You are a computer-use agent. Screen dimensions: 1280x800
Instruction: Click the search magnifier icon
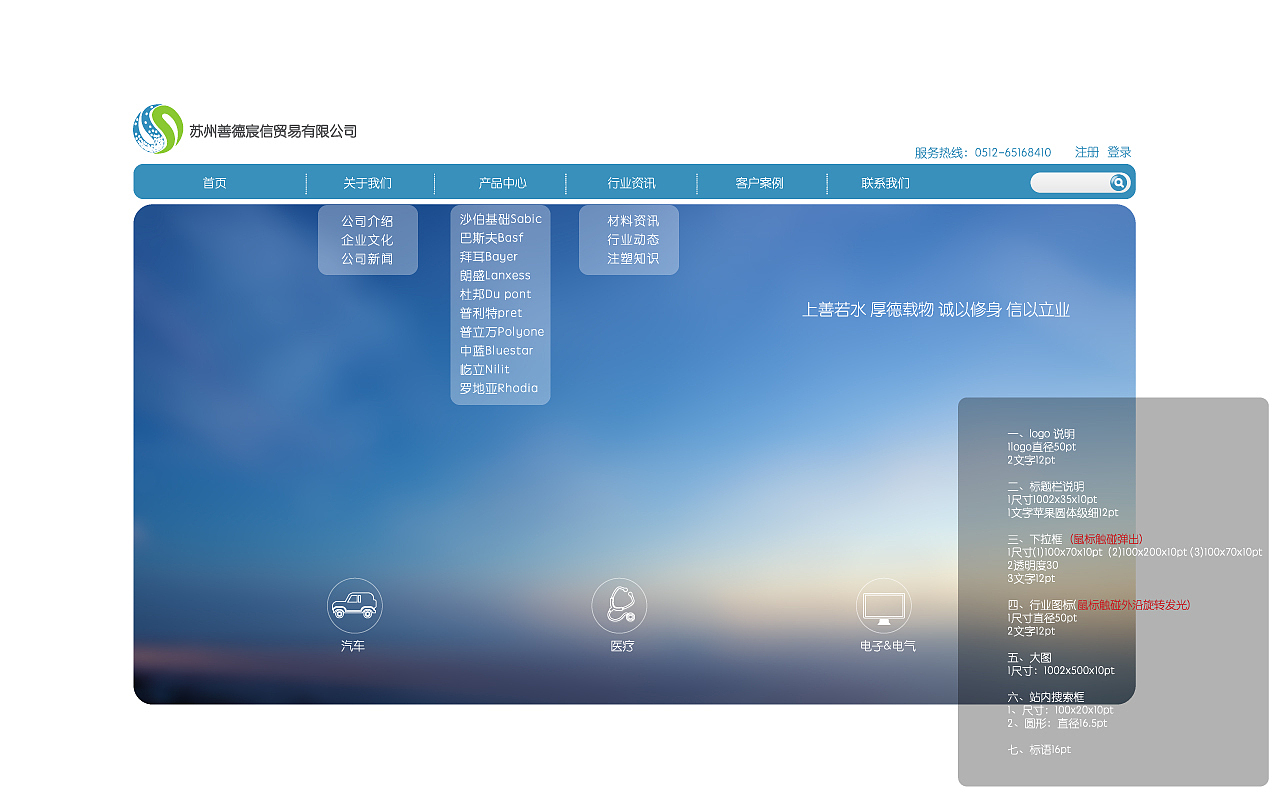pos(1119,183)
